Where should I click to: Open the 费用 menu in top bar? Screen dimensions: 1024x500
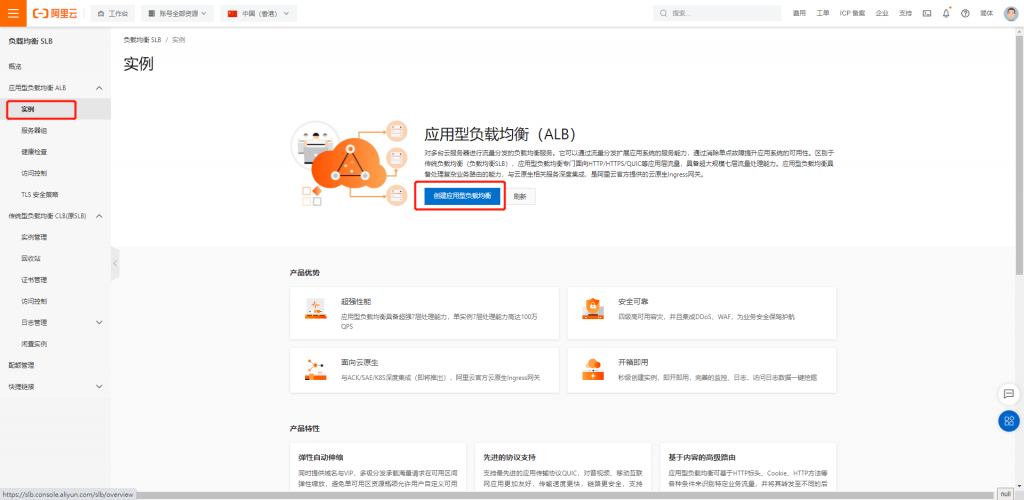pos(799,13)
